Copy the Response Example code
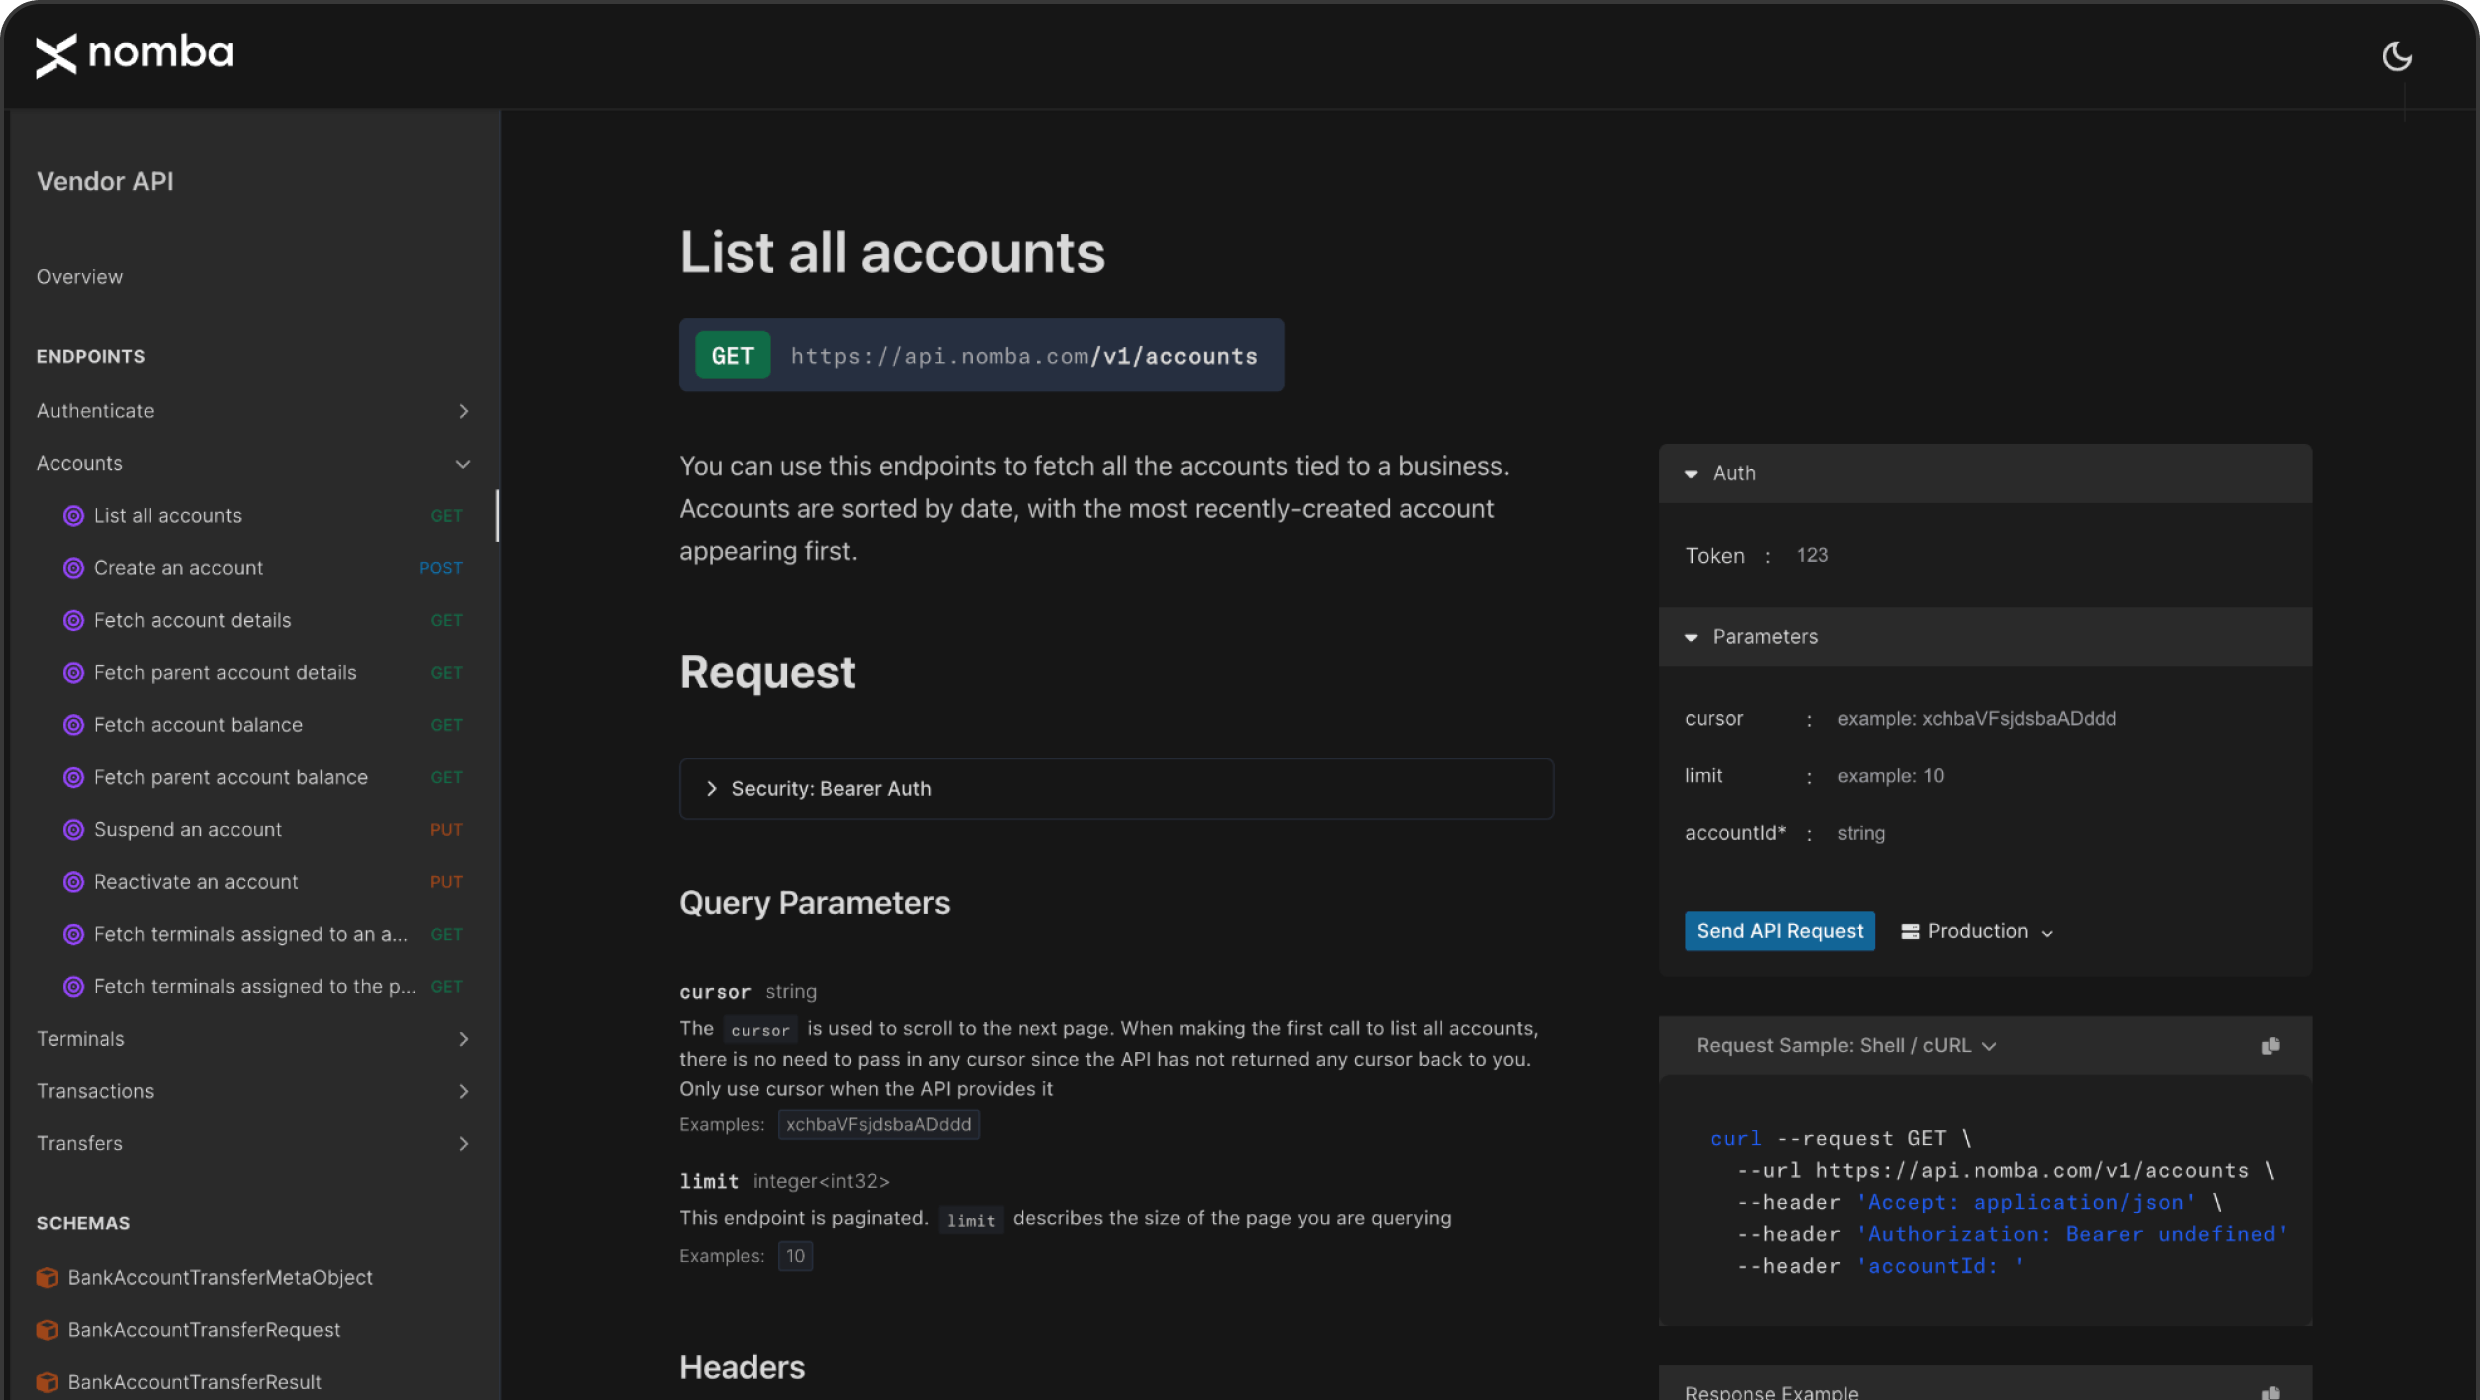2480x1400 pixels. coord(2270,1391)
